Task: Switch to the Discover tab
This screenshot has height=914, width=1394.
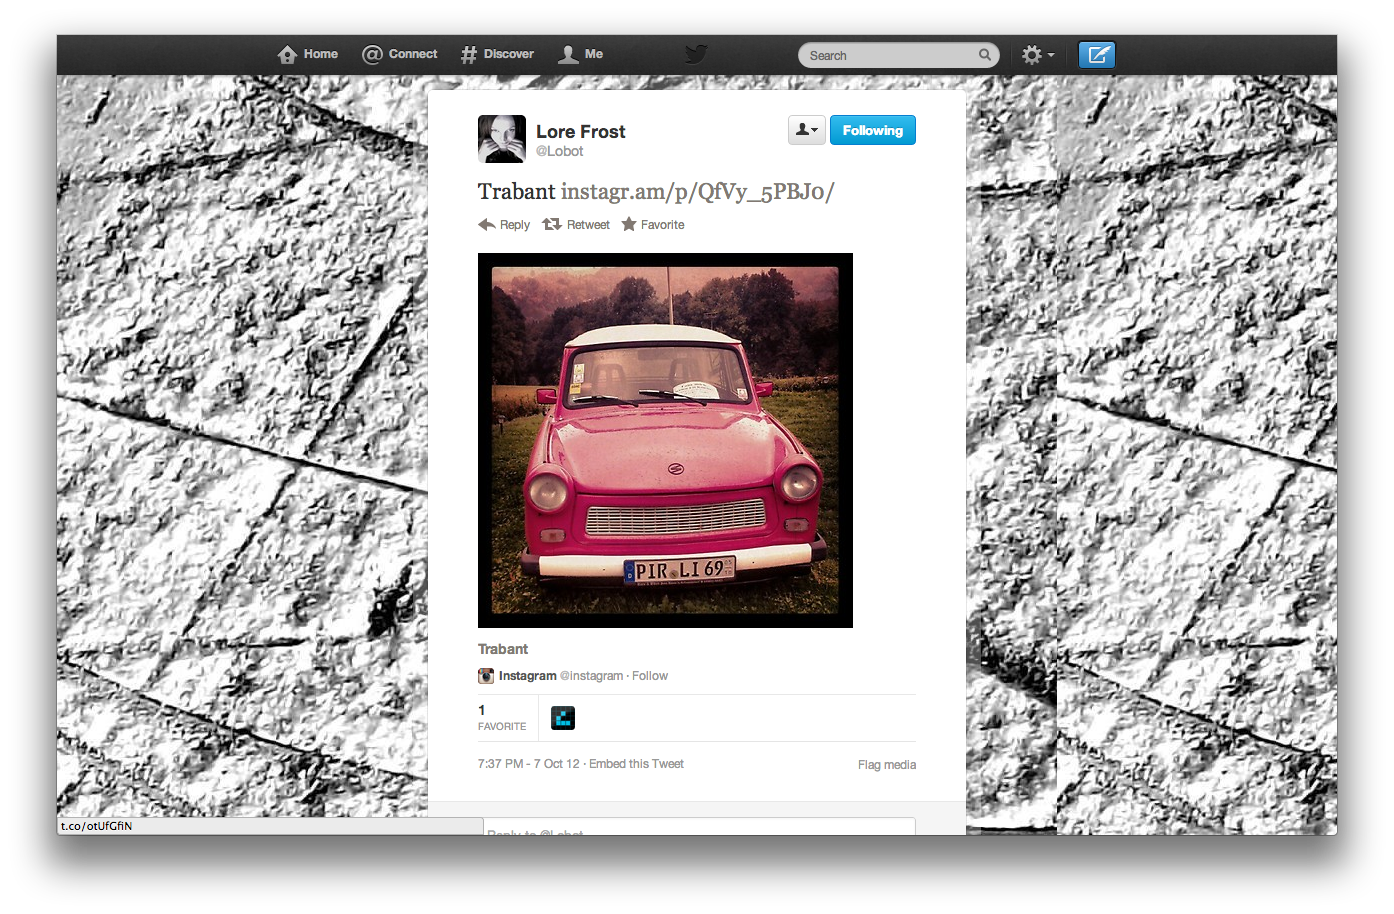Action: (x=497, y=54)
